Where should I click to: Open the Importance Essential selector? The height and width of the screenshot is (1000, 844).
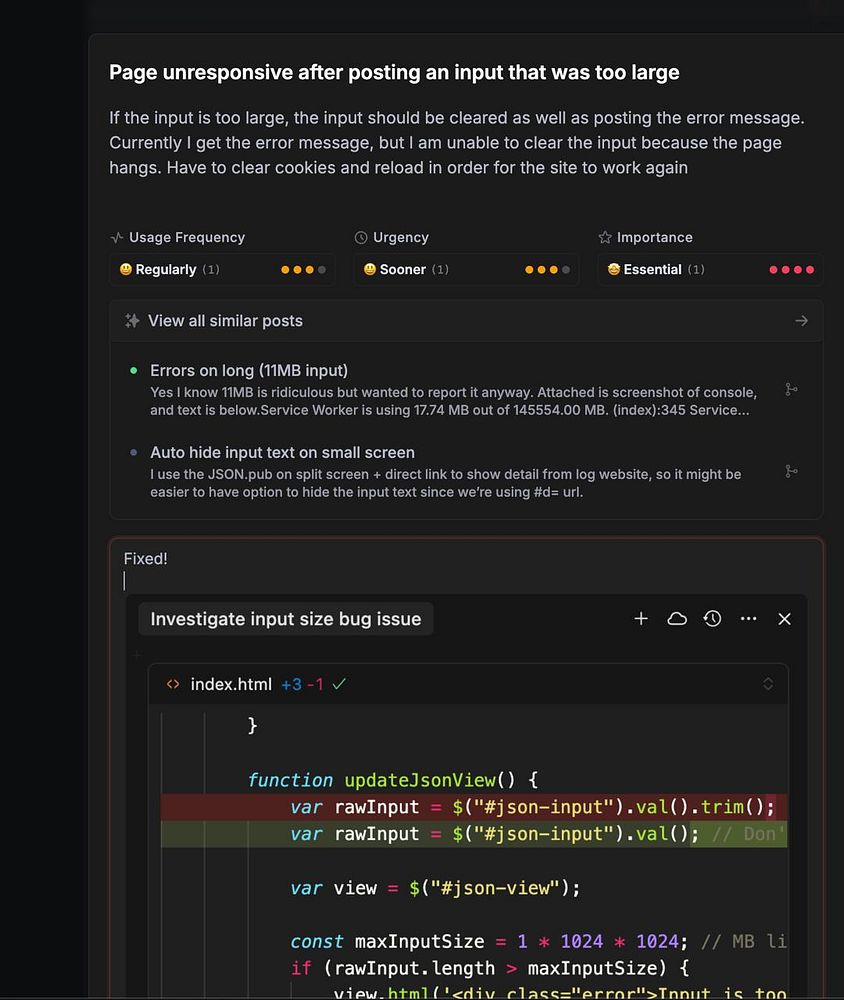click(710, 269)
